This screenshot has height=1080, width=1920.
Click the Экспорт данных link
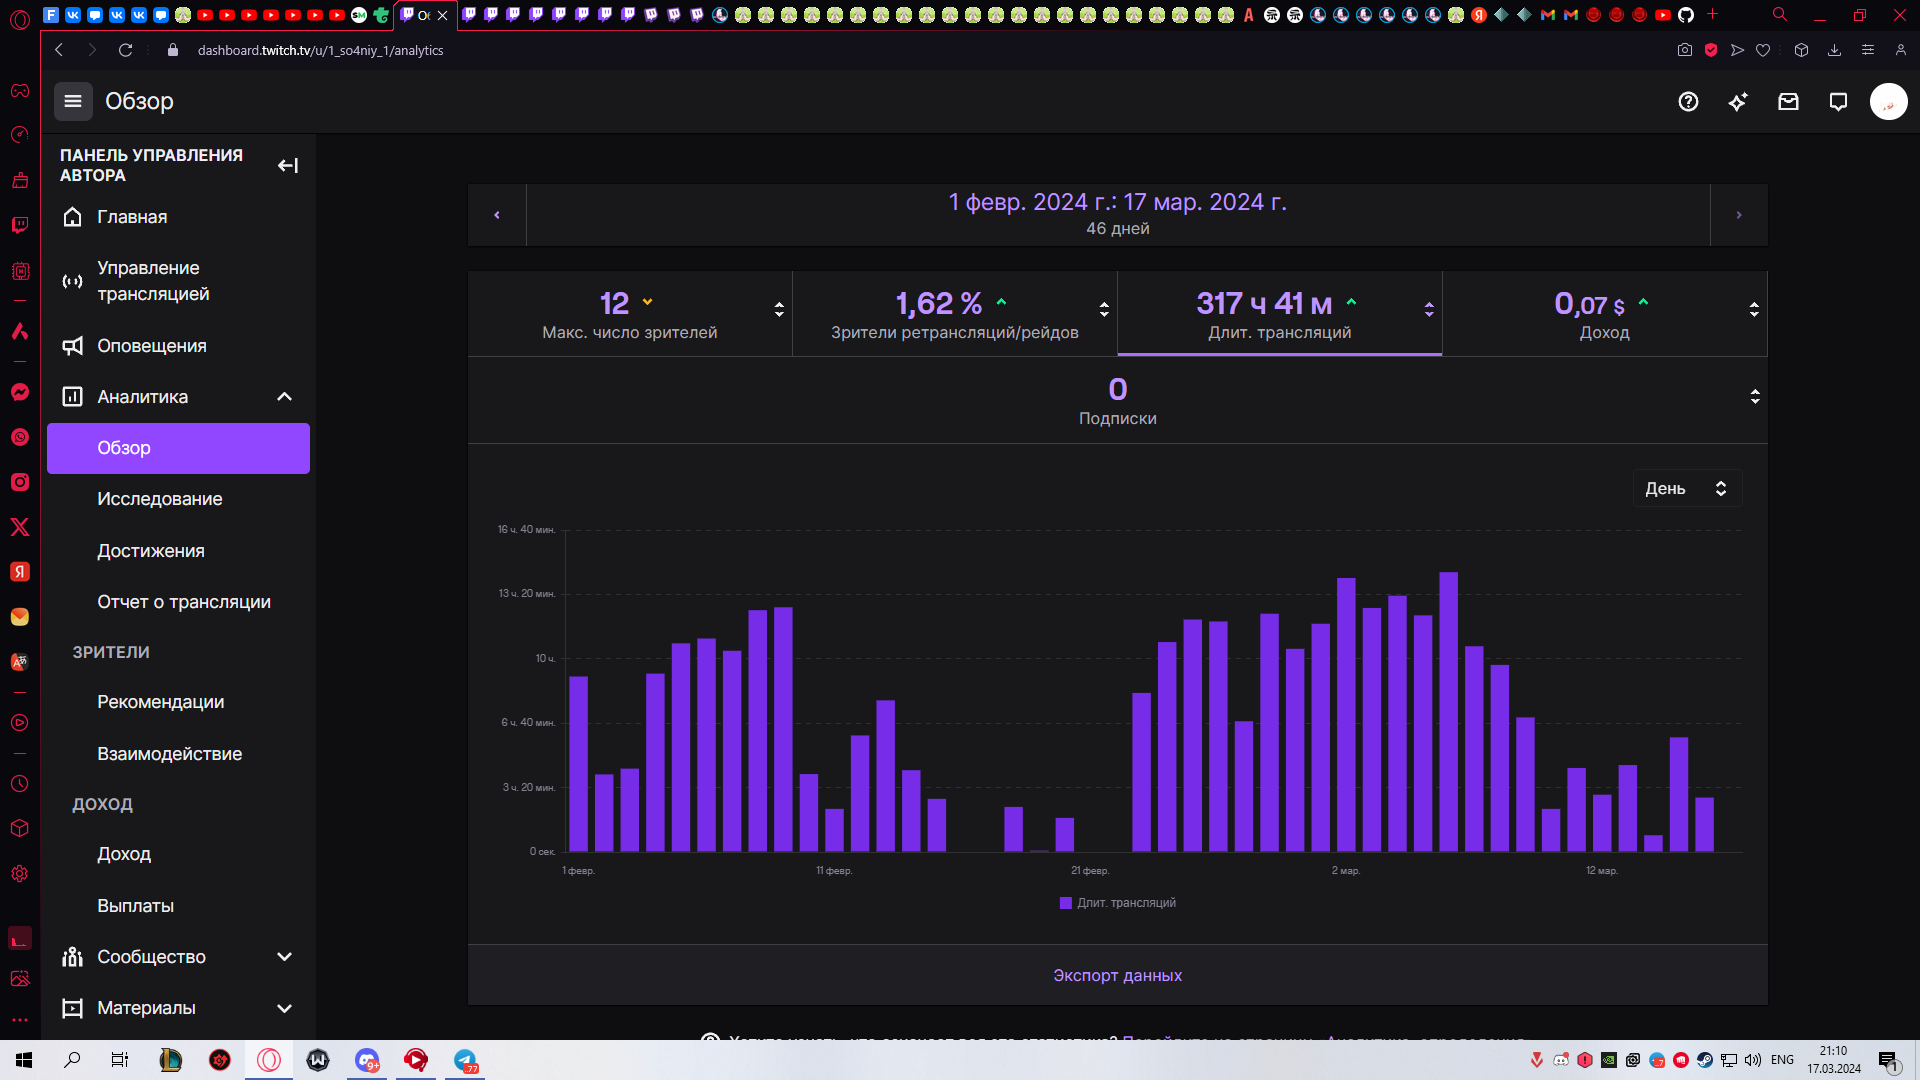(x=1117, y=975)
